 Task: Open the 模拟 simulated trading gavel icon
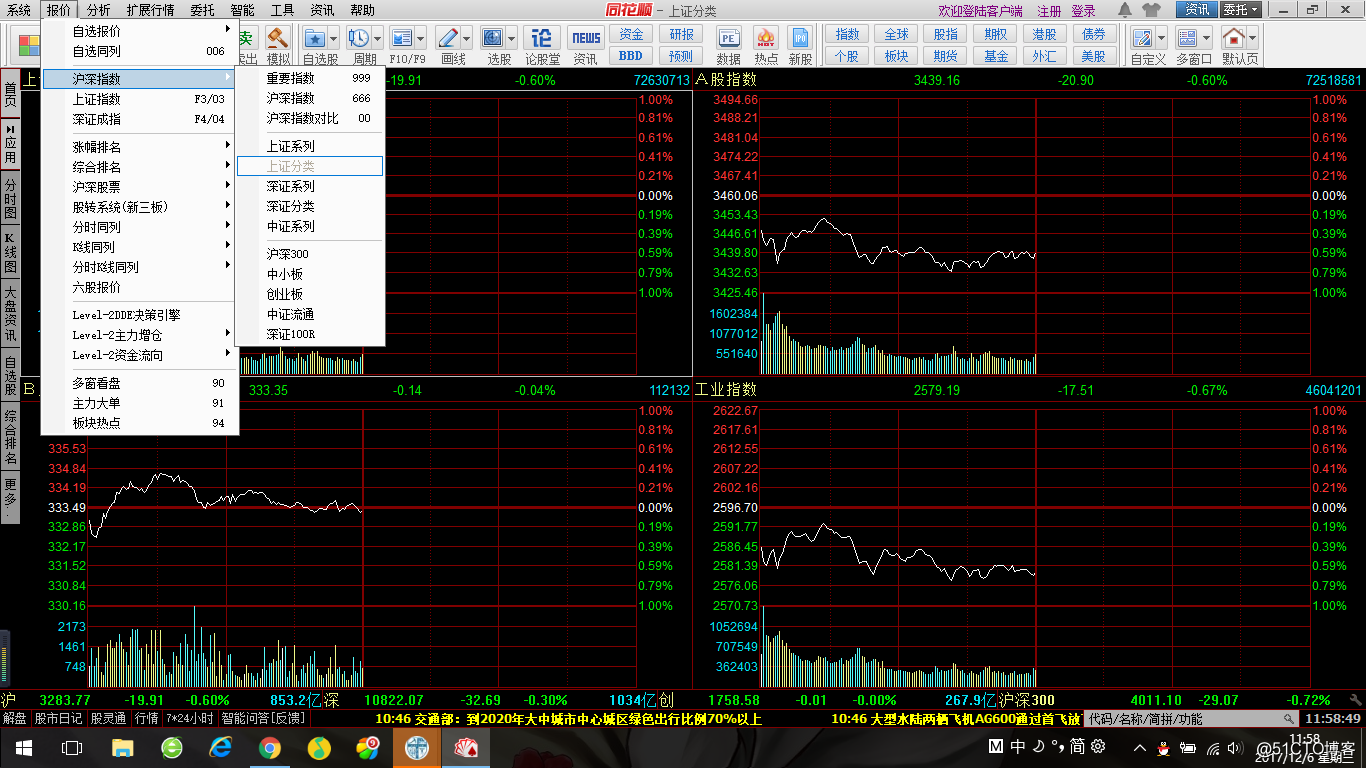[278, 39]
